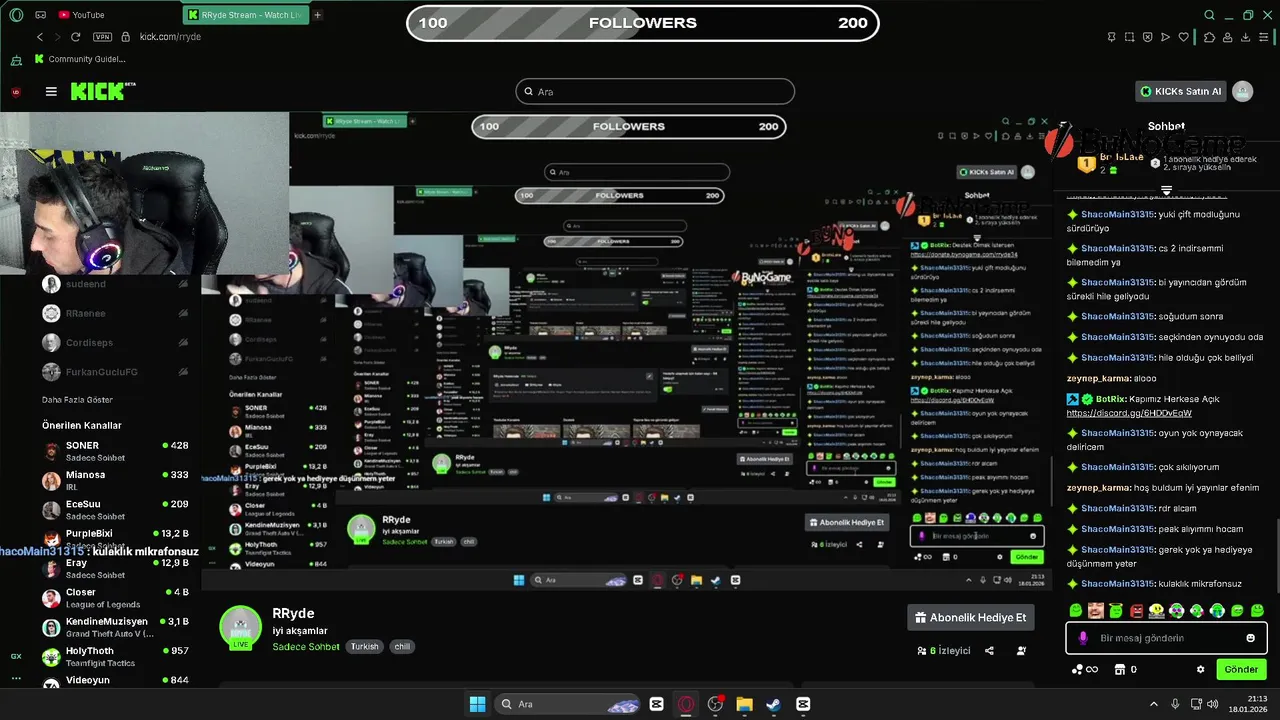1280x720 pixels.
Task: Switch to the YouTube browser tab
Action: click(82, 15)
